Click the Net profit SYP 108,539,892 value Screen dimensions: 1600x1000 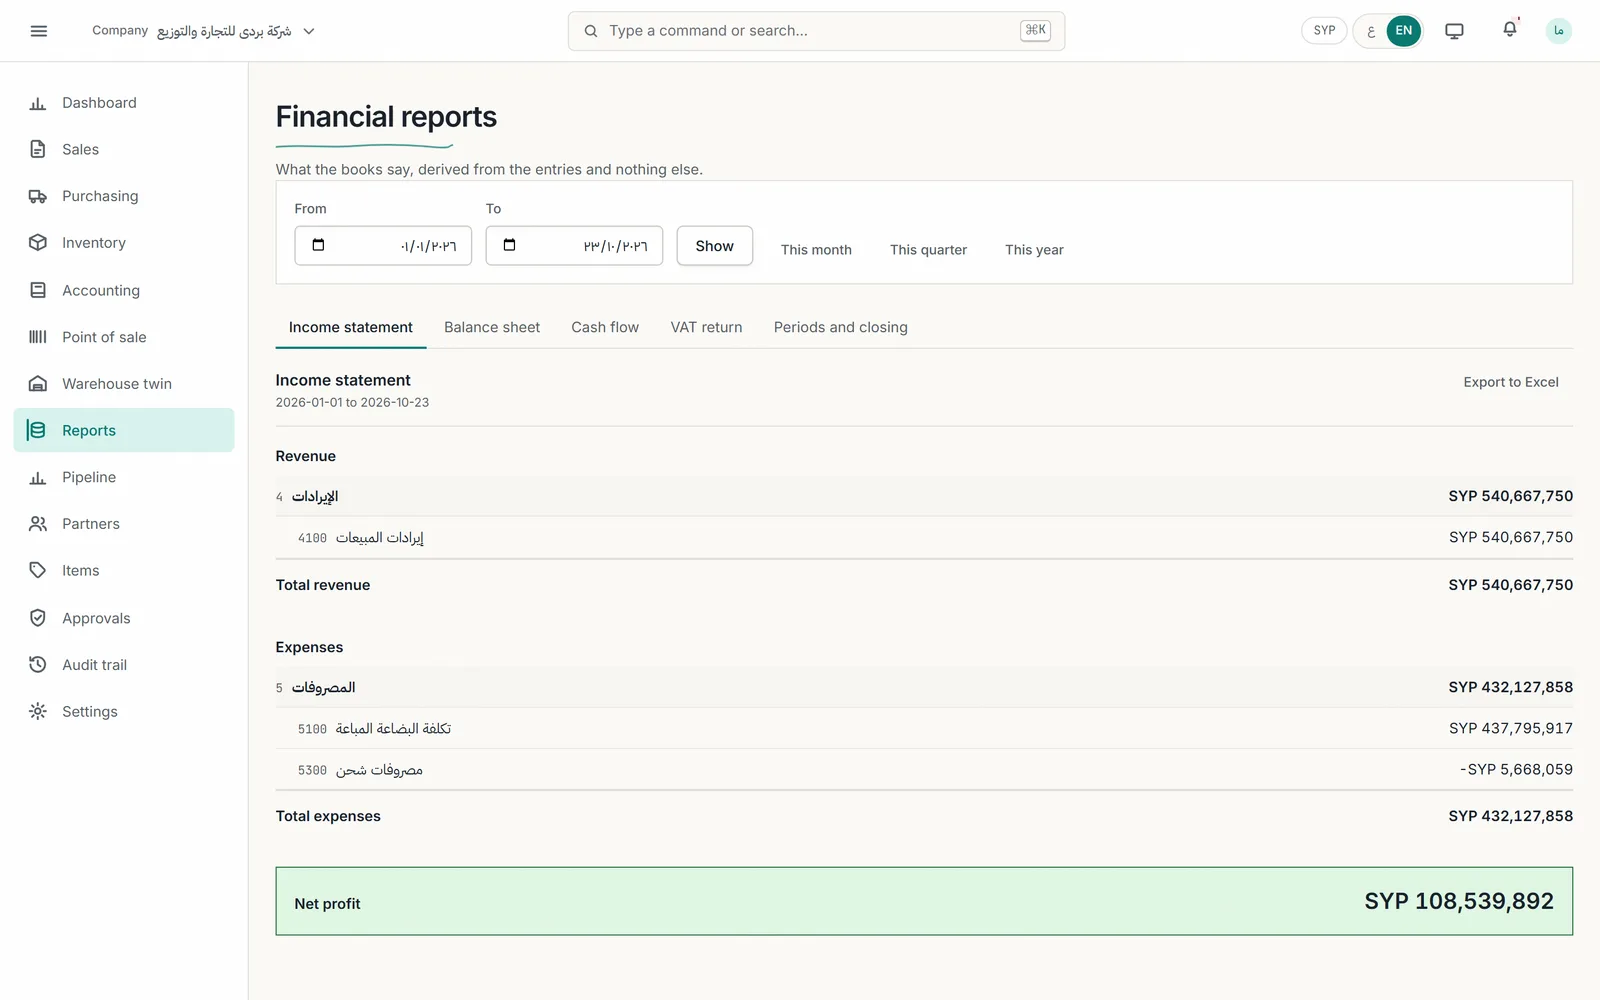(x=1459, y=901)
